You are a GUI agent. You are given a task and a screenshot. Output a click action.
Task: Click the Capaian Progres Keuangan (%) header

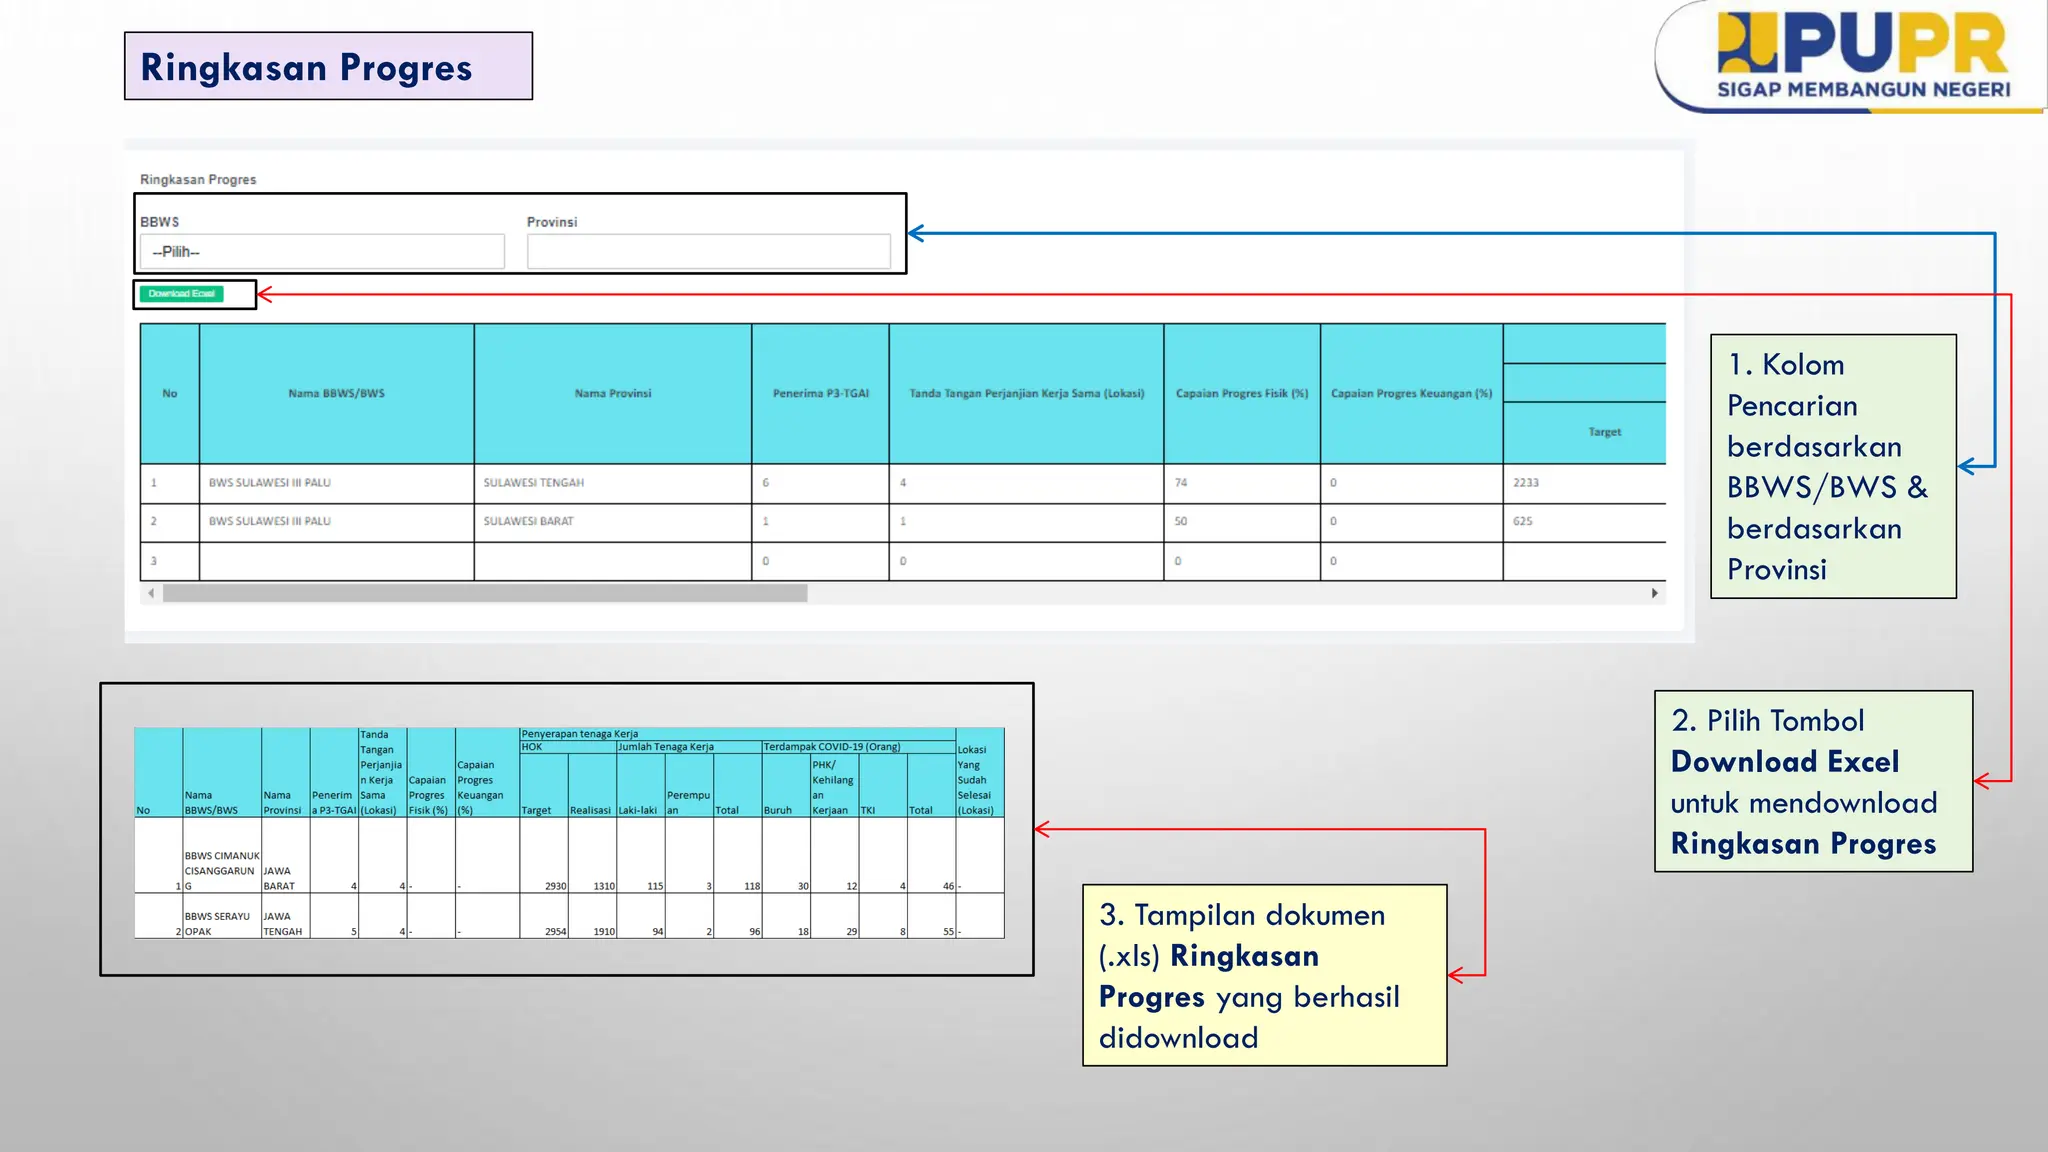pos(1411,394)
